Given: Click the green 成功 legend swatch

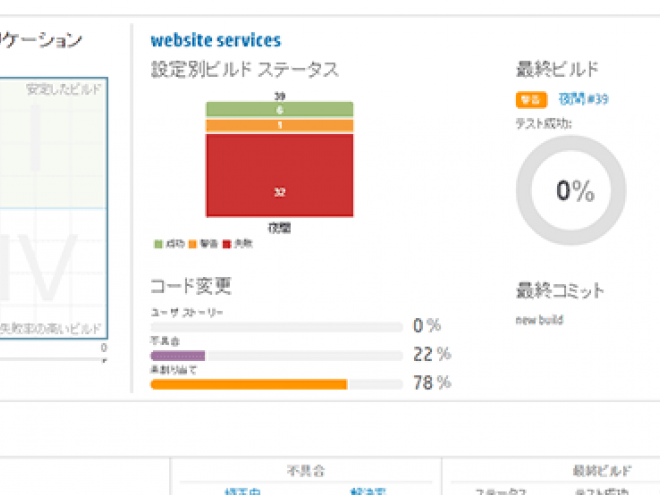Looking at the screenshot, I should pyautogui.click(x=158, y=244).
